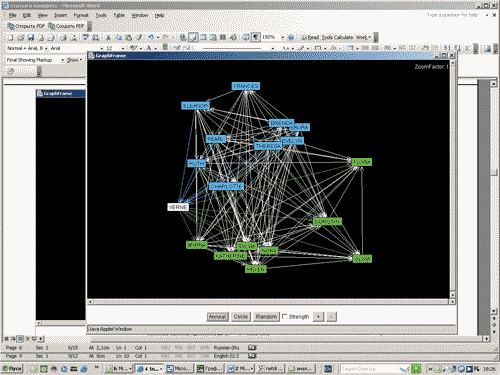
Task: Toggle the Show/Hide paragraph marks icon
Action: point(256,37)
